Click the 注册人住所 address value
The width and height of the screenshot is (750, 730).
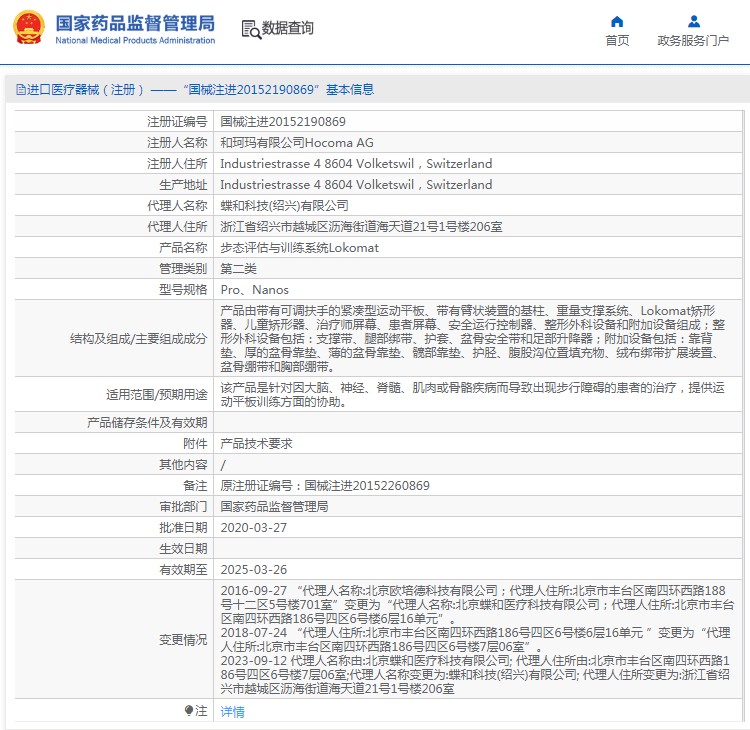(x=356, y=164)
